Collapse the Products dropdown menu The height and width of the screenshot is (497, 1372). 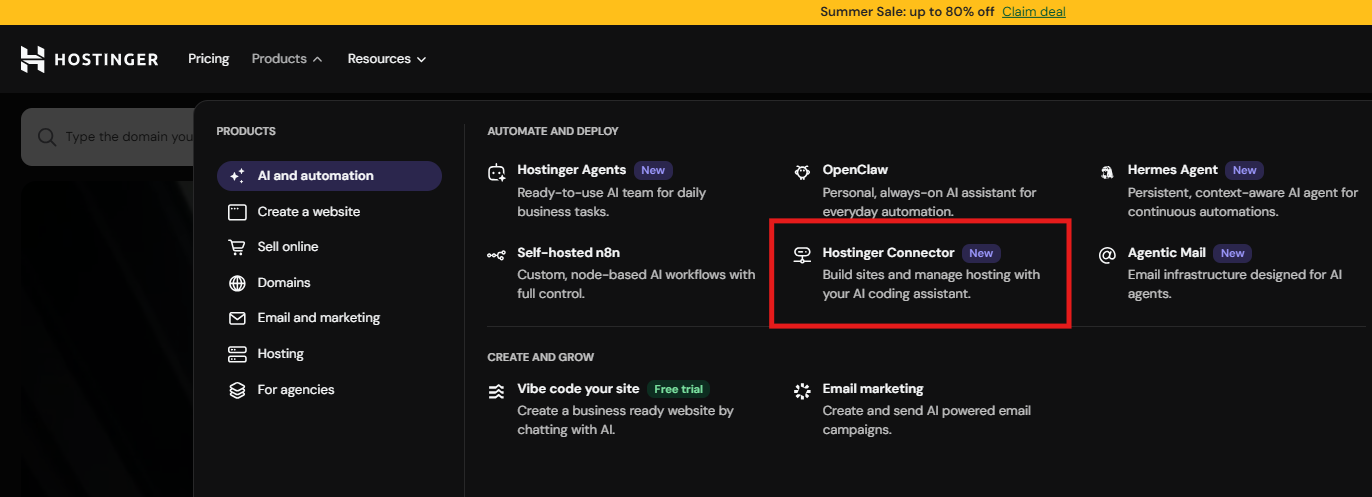[287, 59]
